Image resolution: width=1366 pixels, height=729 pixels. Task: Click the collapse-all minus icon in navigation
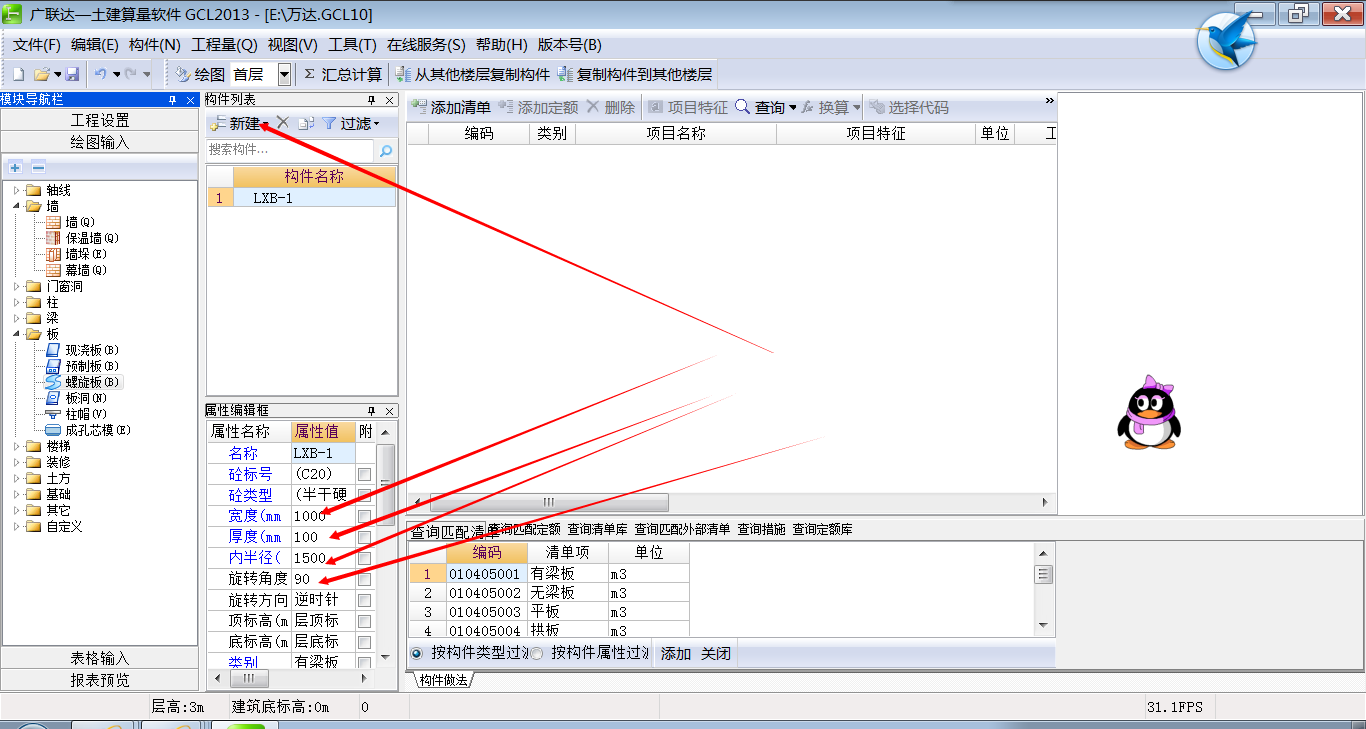[x=38, y=167]
